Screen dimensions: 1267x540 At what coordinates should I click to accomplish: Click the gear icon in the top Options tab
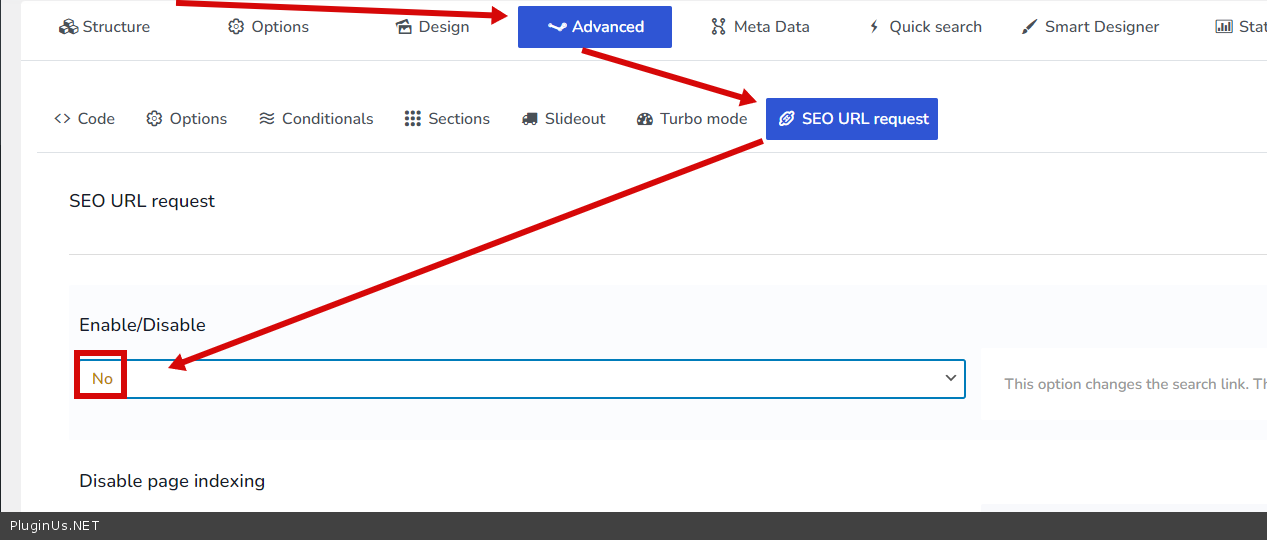[x=236, y=27]
